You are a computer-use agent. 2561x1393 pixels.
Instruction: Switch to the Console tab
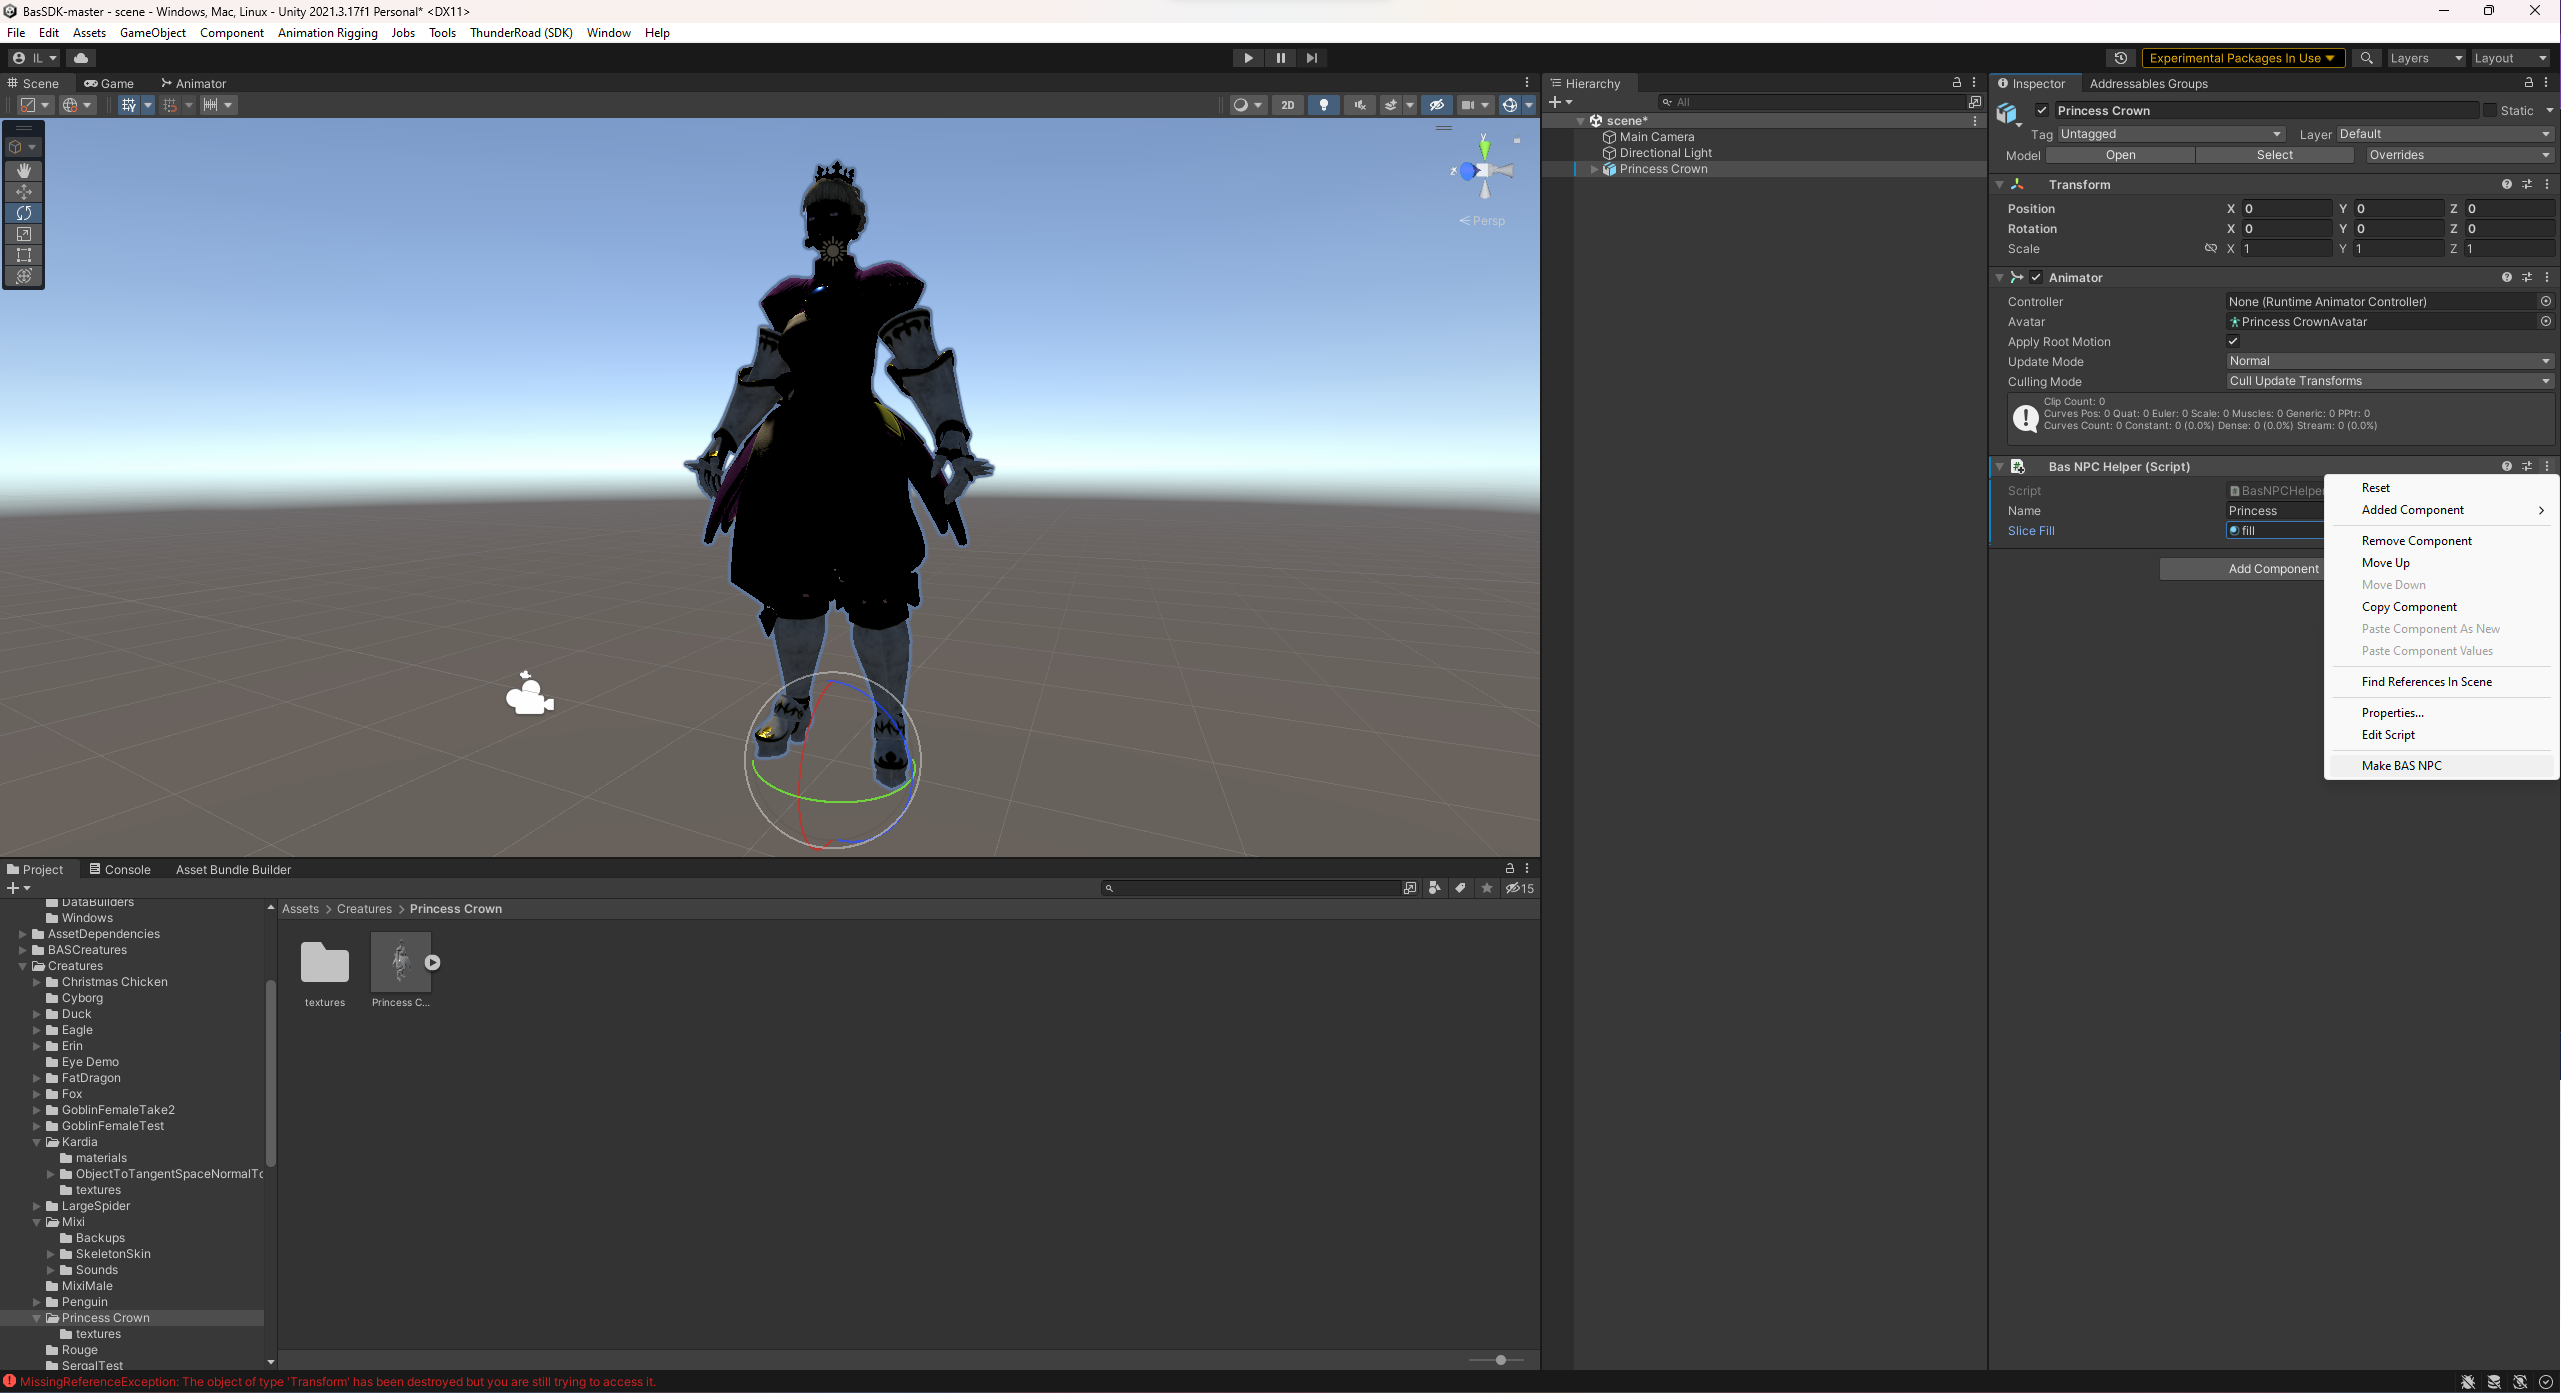coord(120,869)
